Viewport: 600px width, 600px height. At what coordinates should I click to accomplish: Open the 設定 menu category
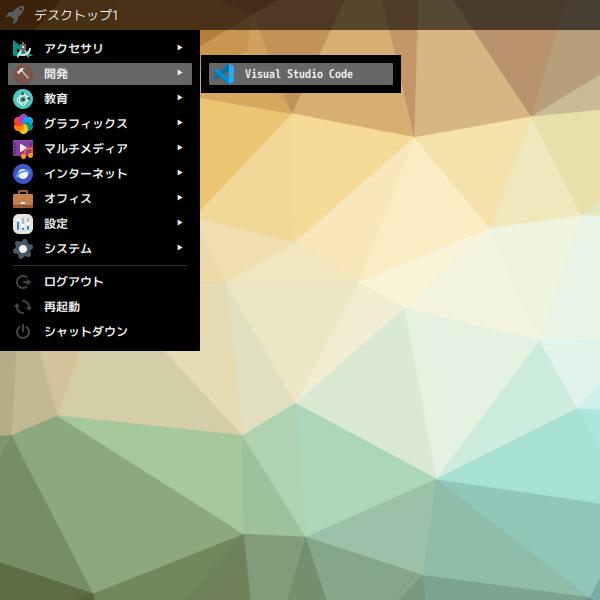(x=100, y=224)
